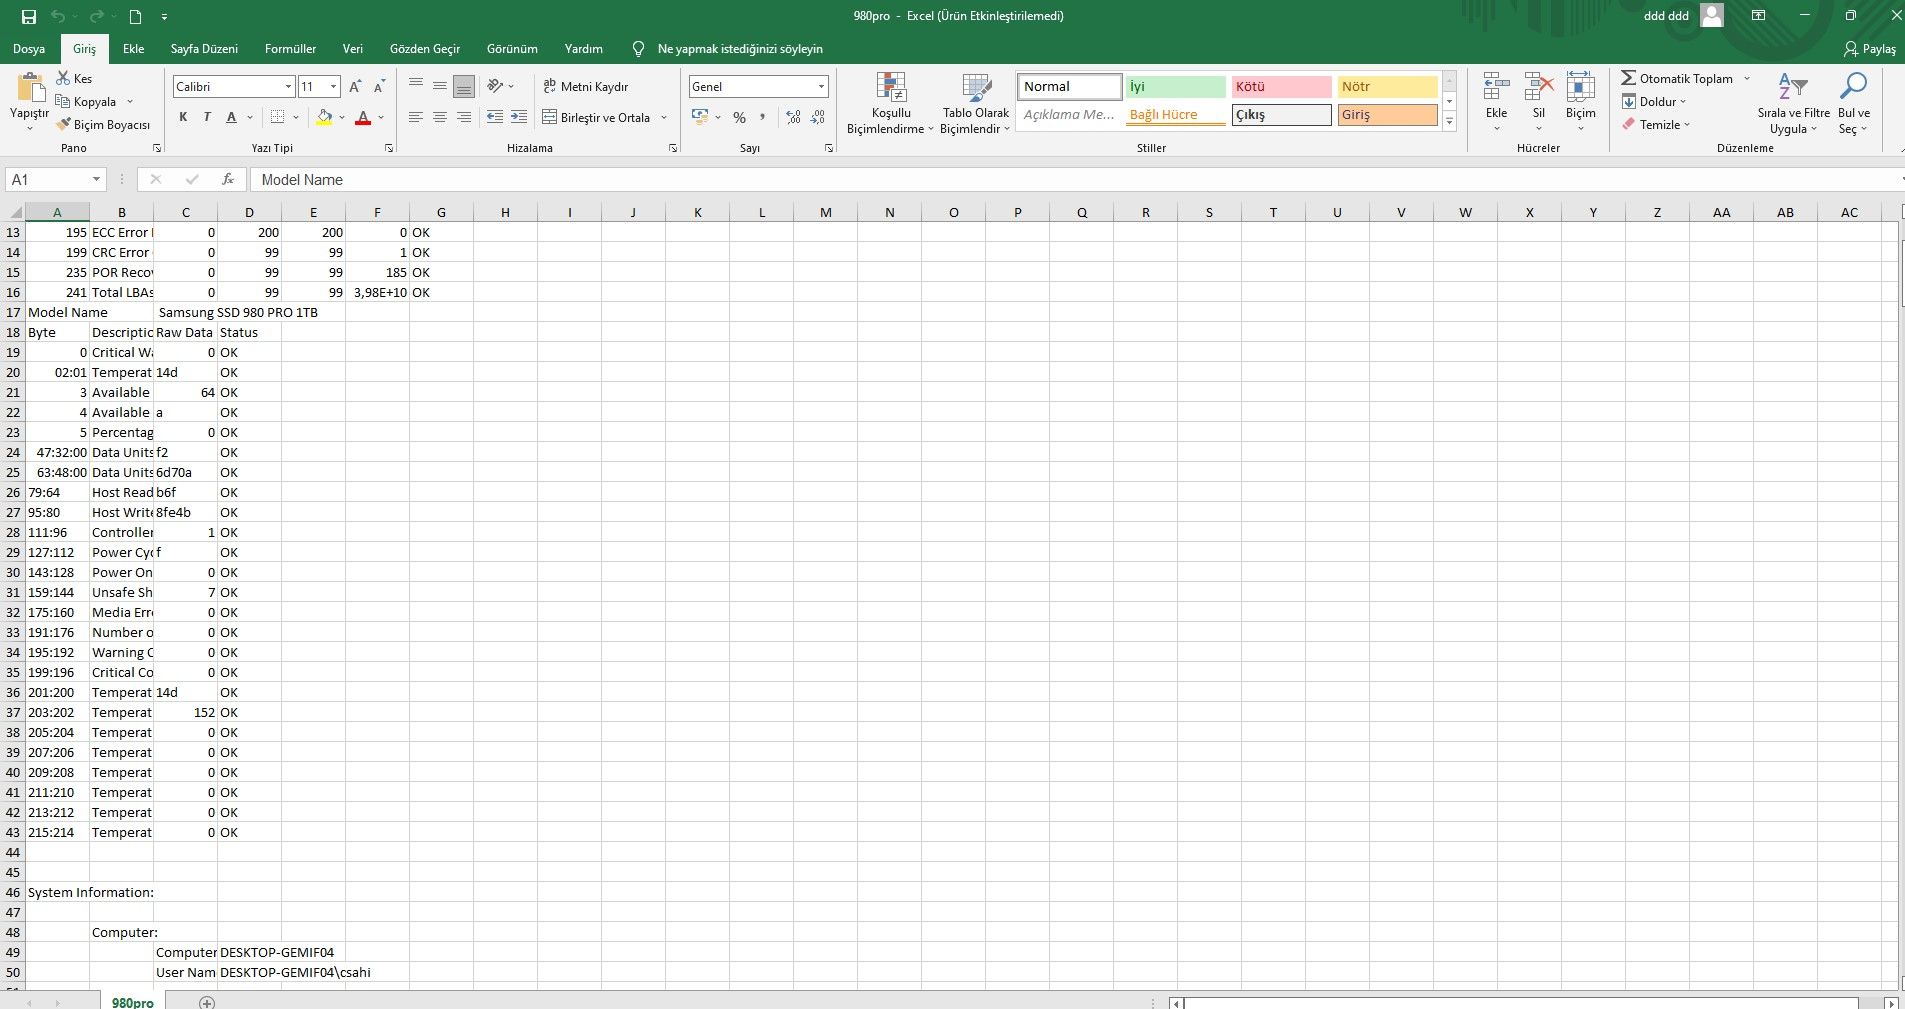Open the font color dropdown arrow
Viewport: 1905px width, 1009px height.
pos(381,117)
